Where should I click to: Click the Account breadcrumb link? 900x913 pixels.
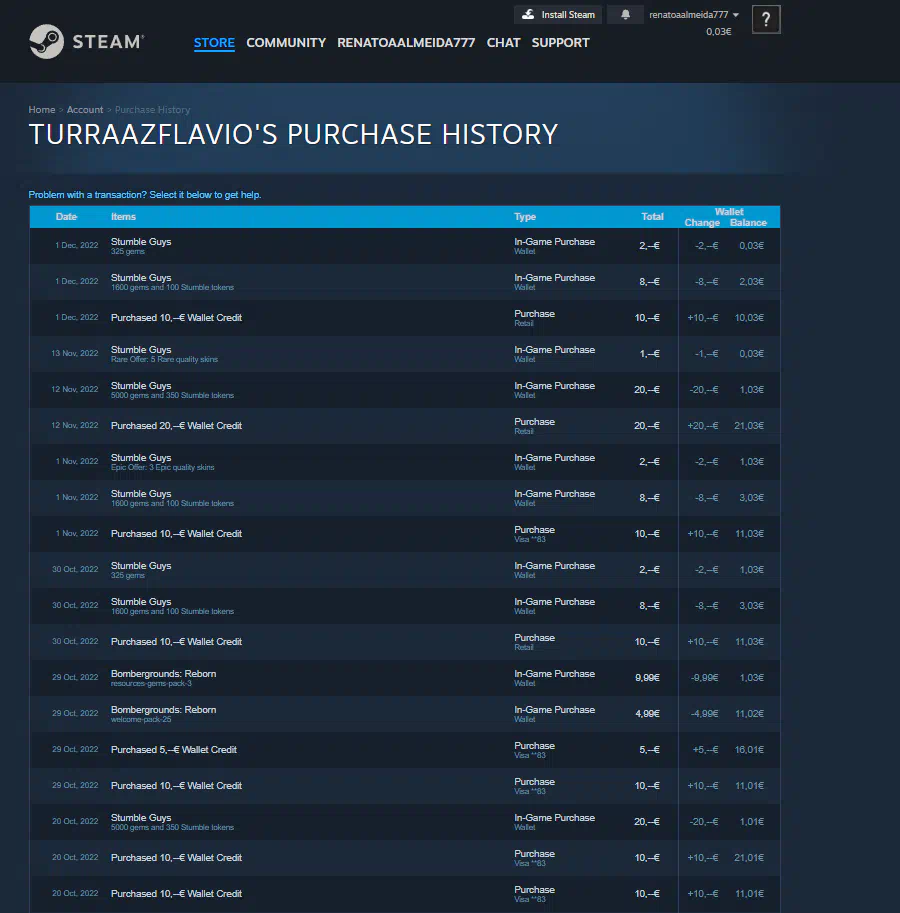pyautogui.click(x=85, y=110)
